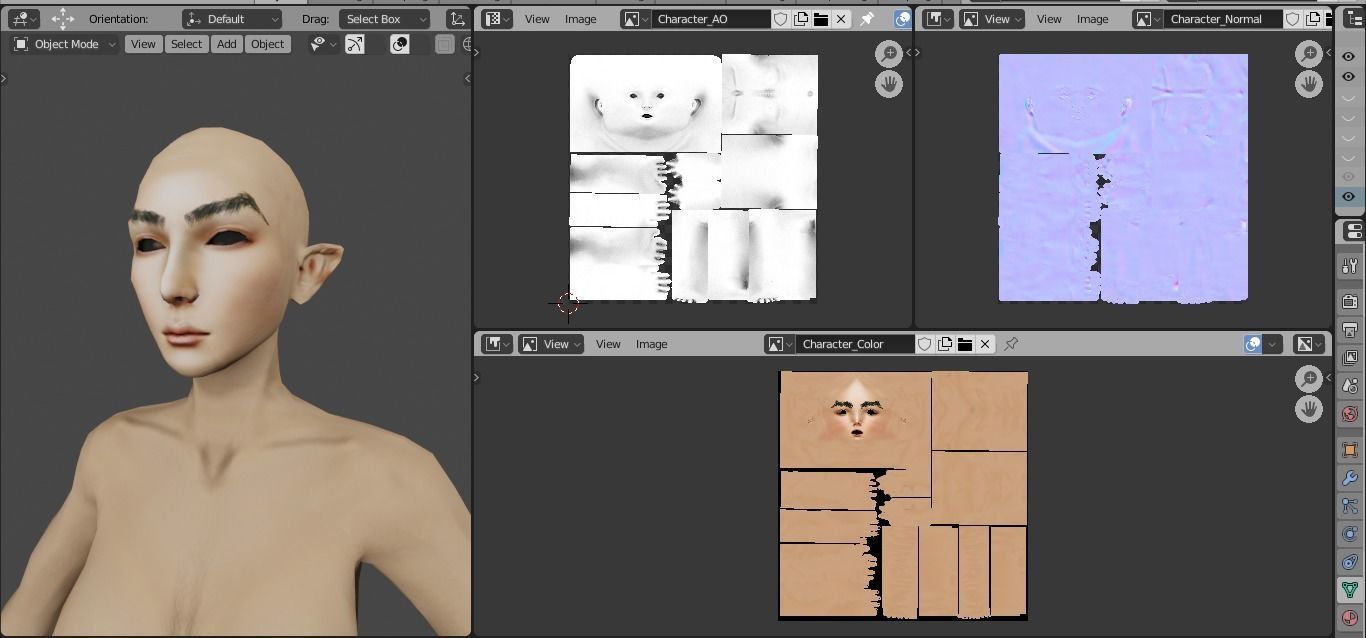Toggle fake user shield for Character_Normal
This screenshot has width=1366, height=638.
1293,19
